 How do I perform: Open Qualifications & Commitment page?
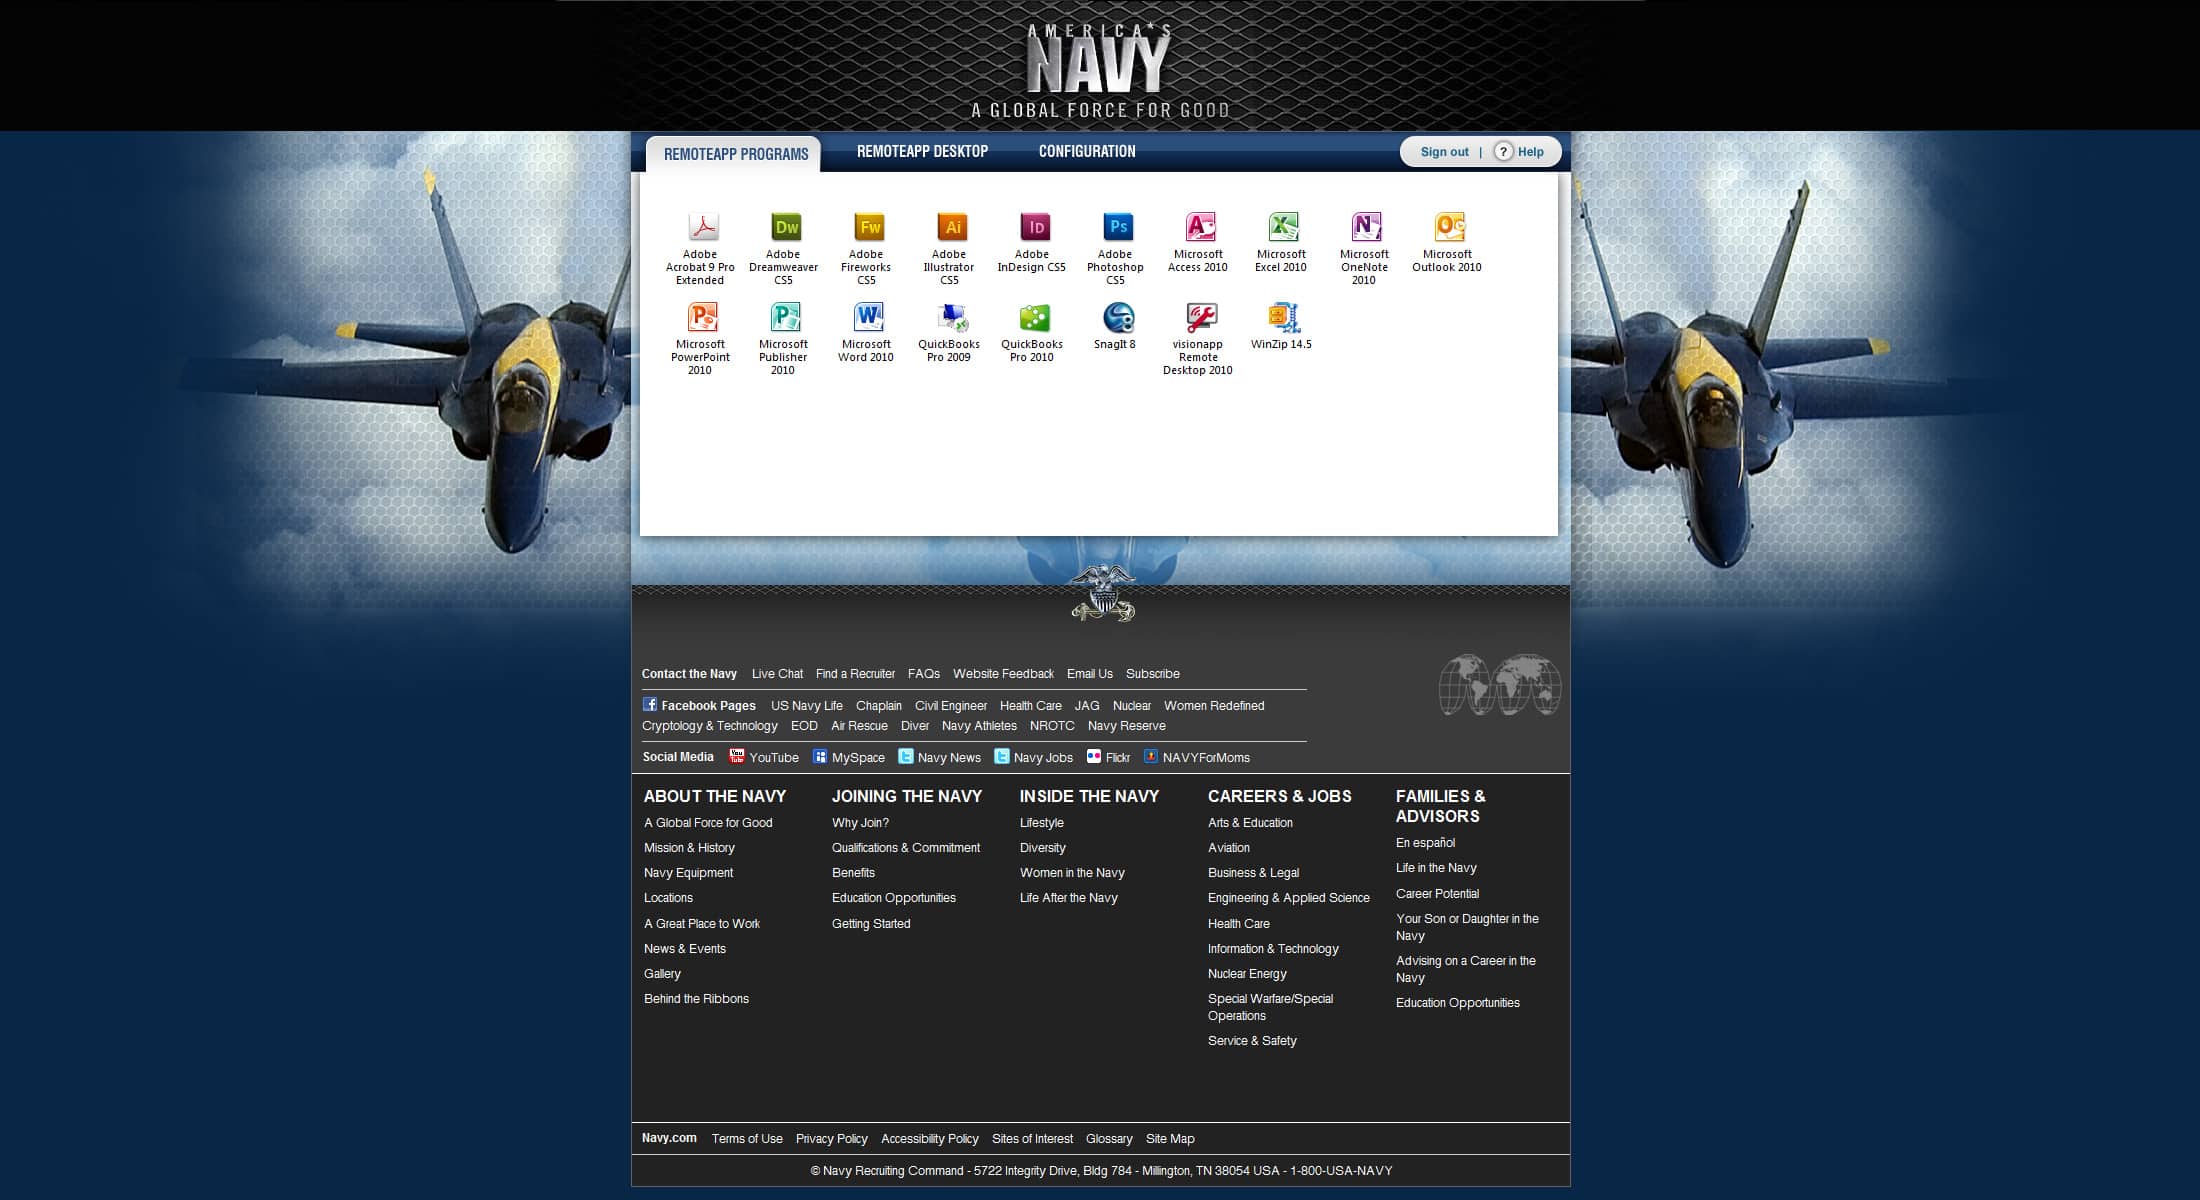pos(906,848)
